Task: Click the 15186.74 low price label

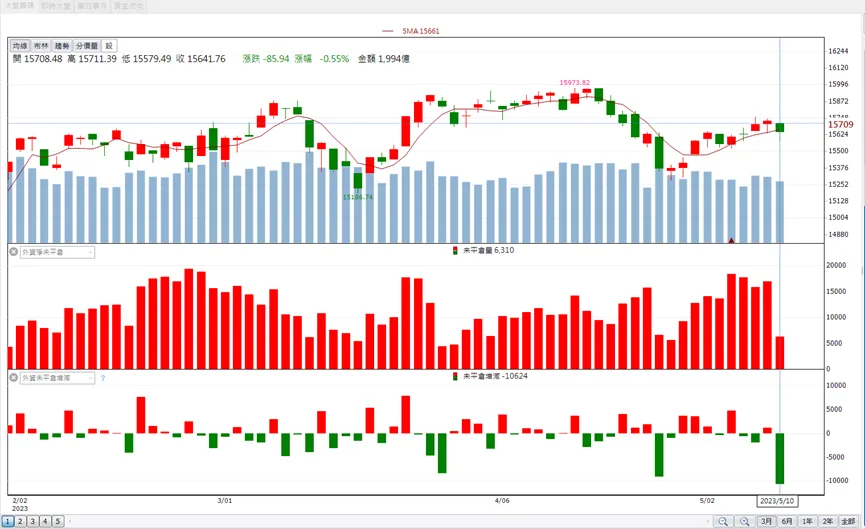Action: pos(357,197)
